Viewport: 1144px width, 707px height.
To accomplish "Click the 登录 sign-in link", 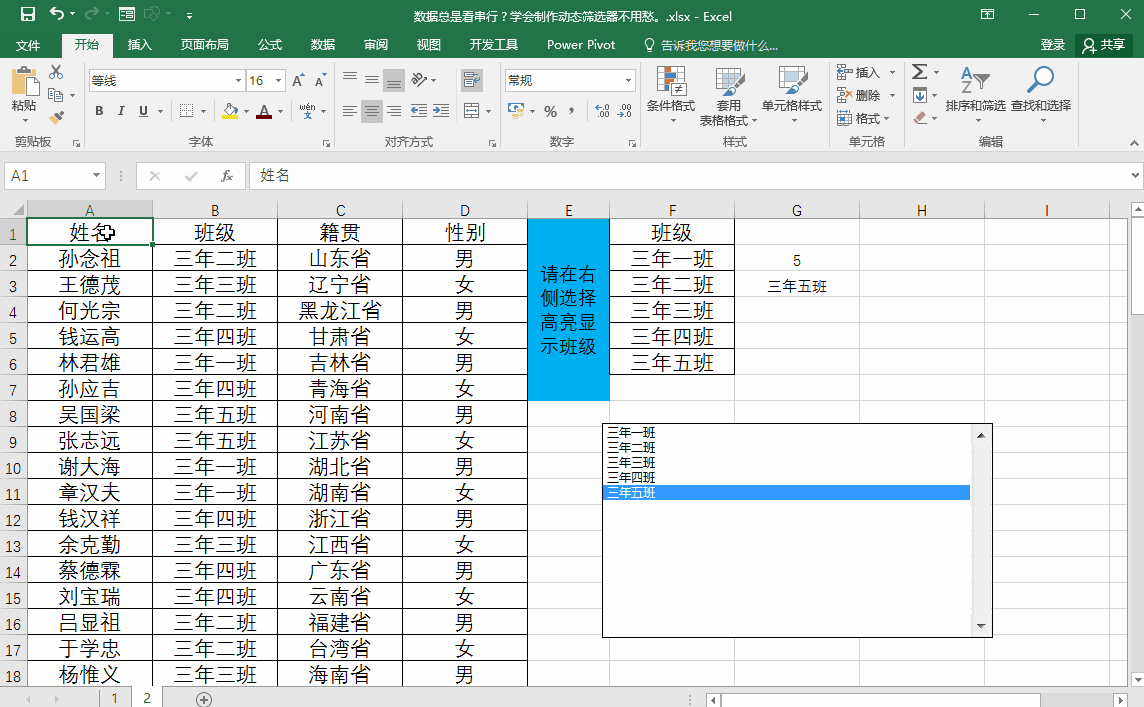I will [x=1052, y=45].
